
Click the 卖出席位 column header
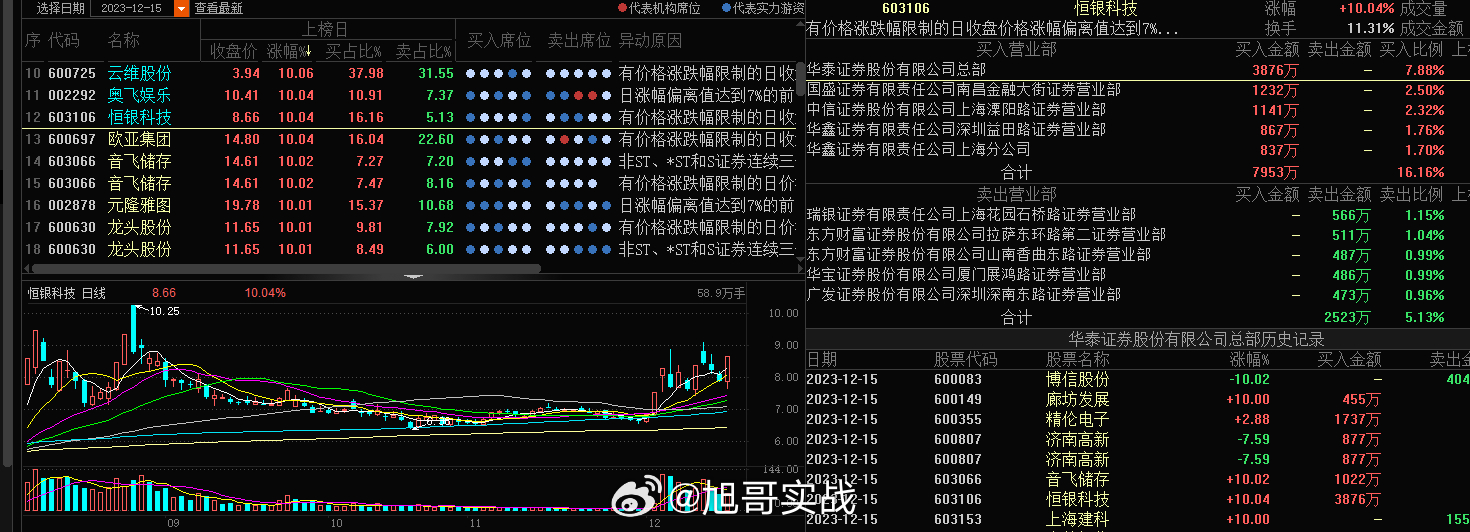click(579, 40)
